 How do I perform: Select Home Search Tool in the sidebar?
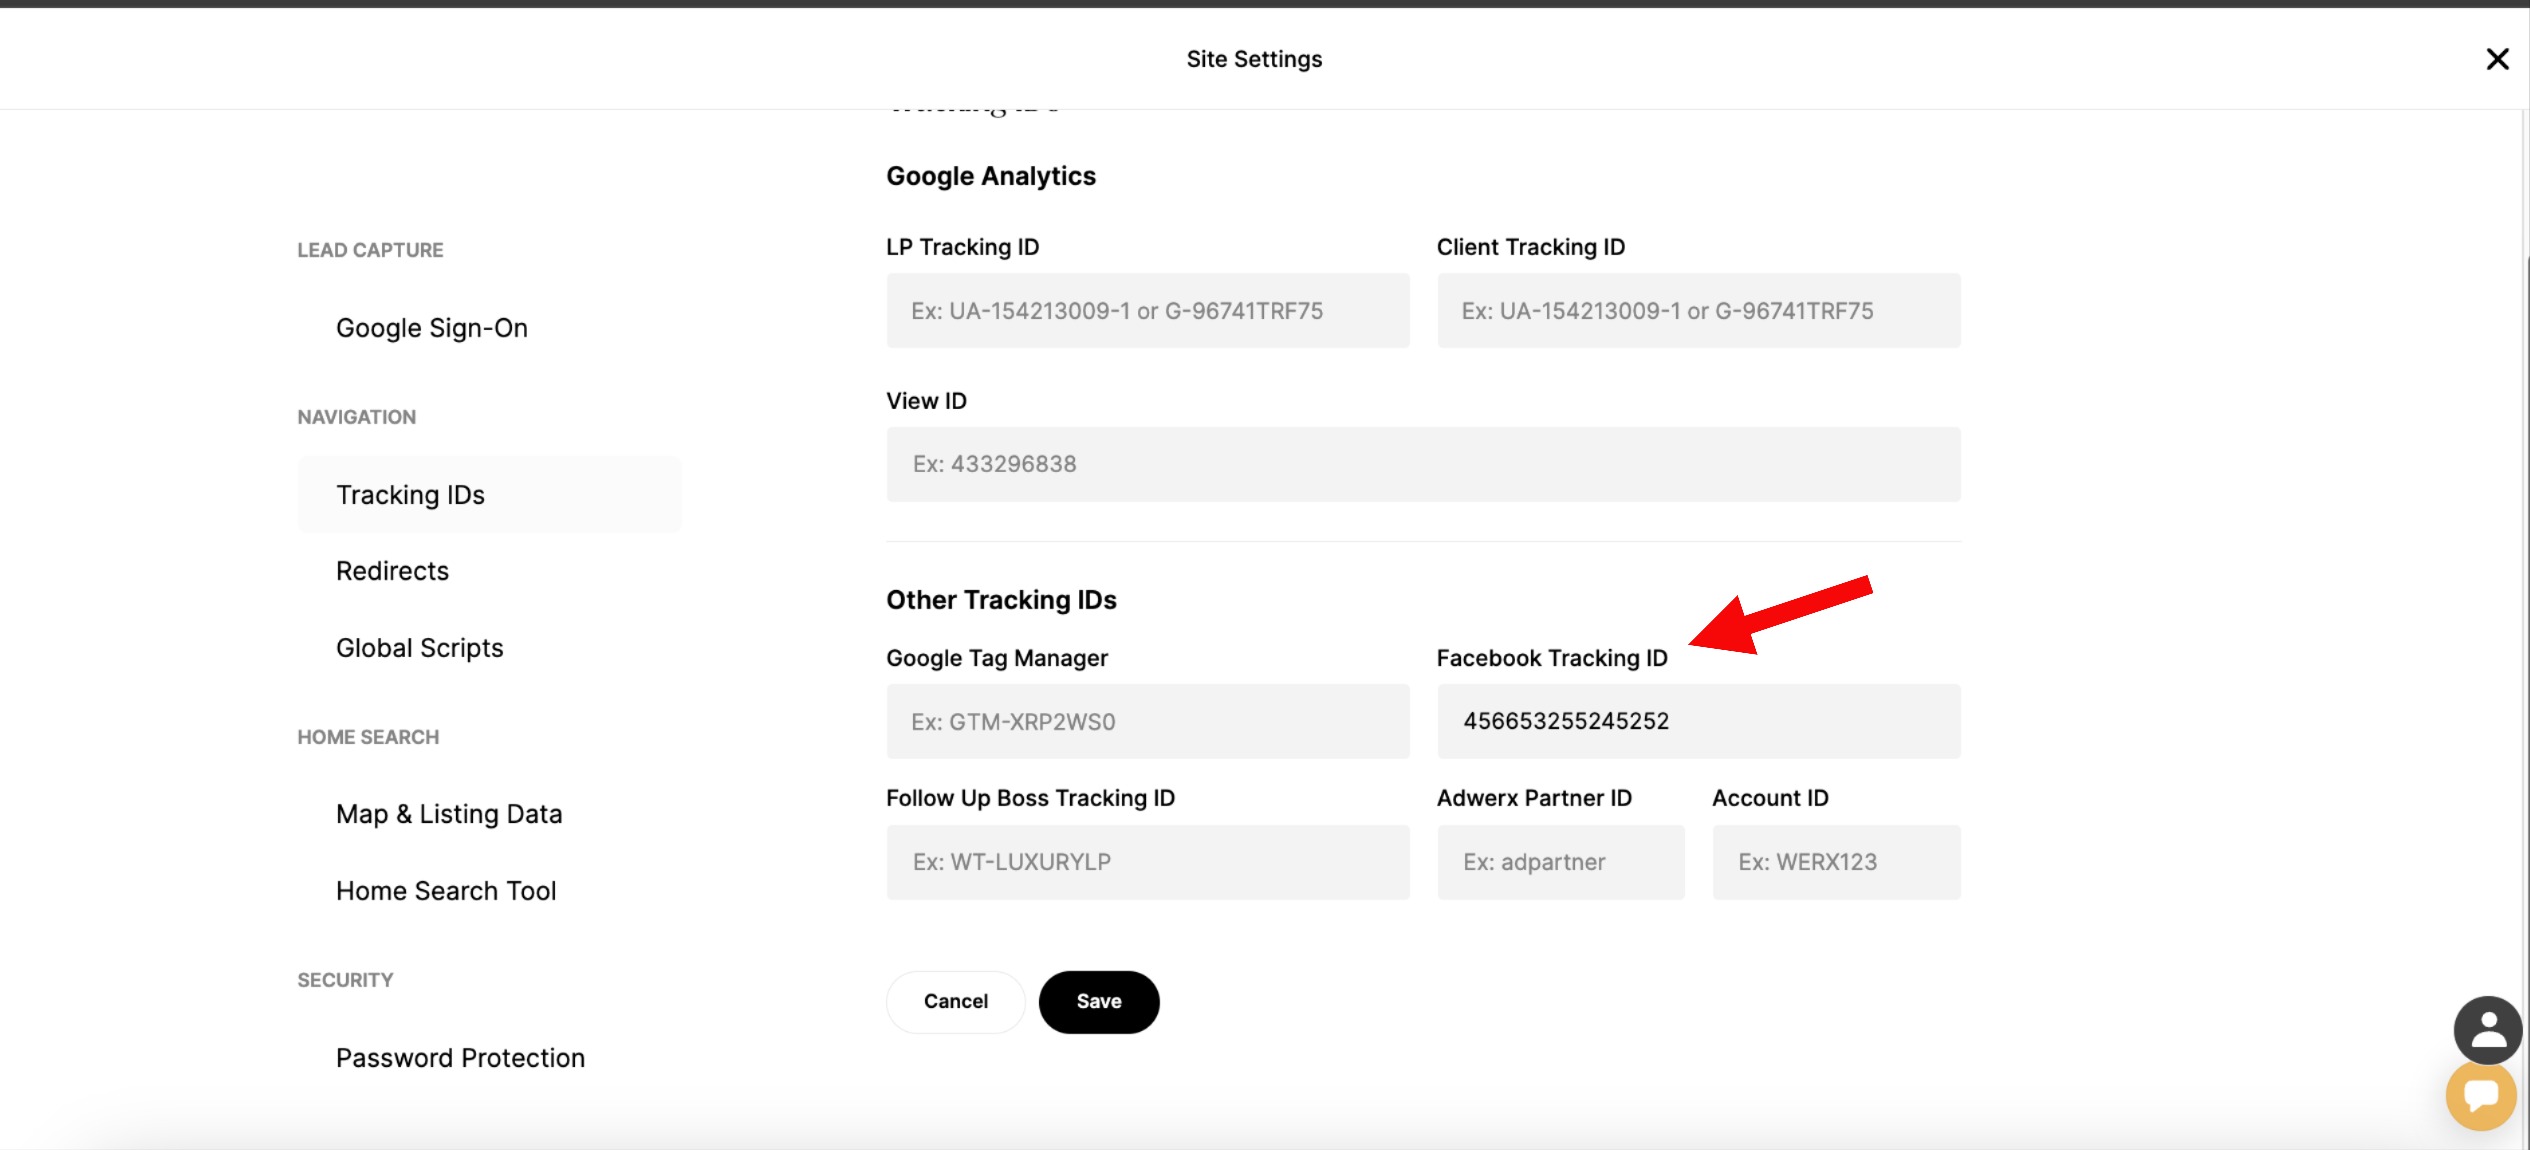pos(446,891)
